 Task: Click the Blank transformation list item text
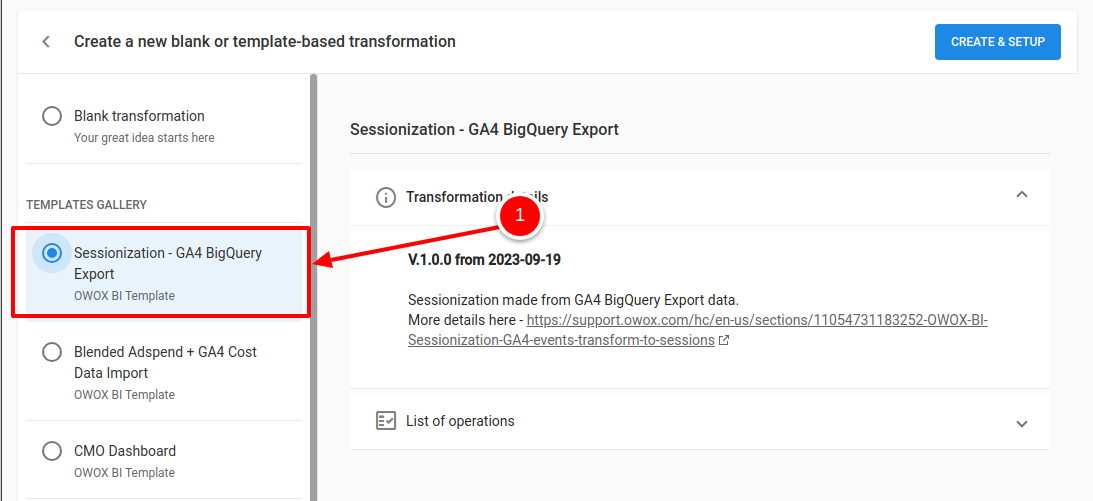139,116
